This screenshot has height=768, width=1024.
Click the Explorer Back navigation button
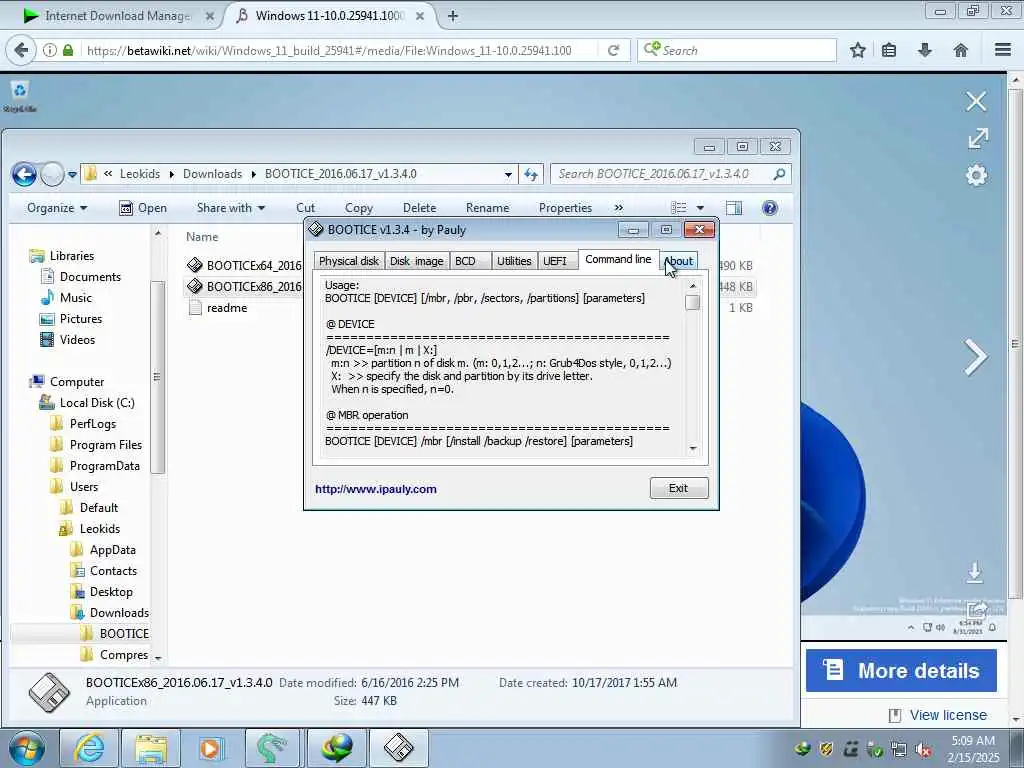click(24, 174)
